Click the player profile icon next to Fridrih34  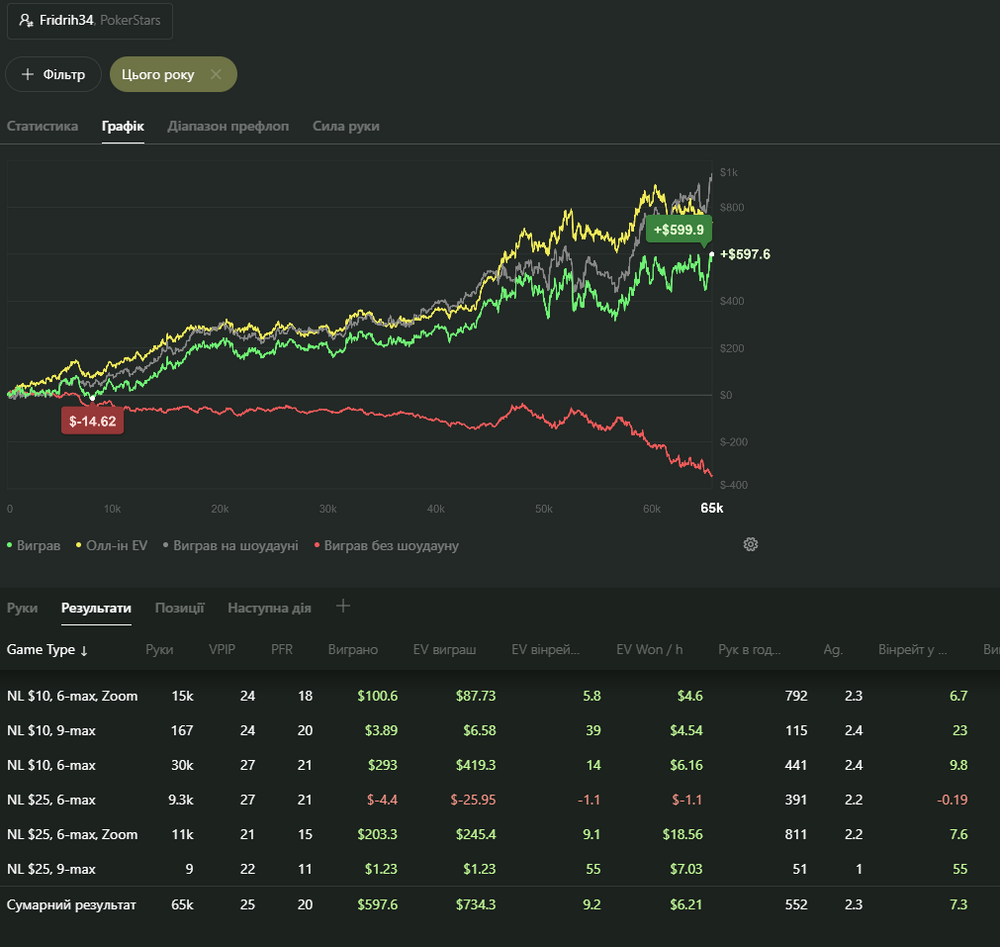pos(25,20)
